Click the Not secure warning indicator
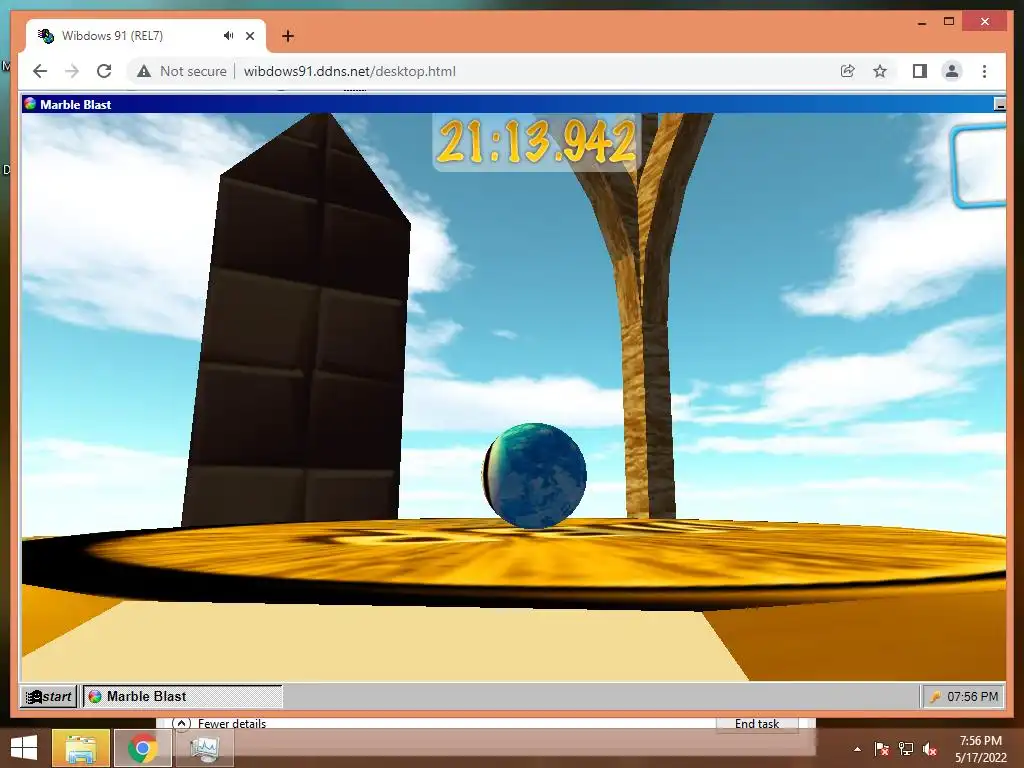 click(182, 71)
